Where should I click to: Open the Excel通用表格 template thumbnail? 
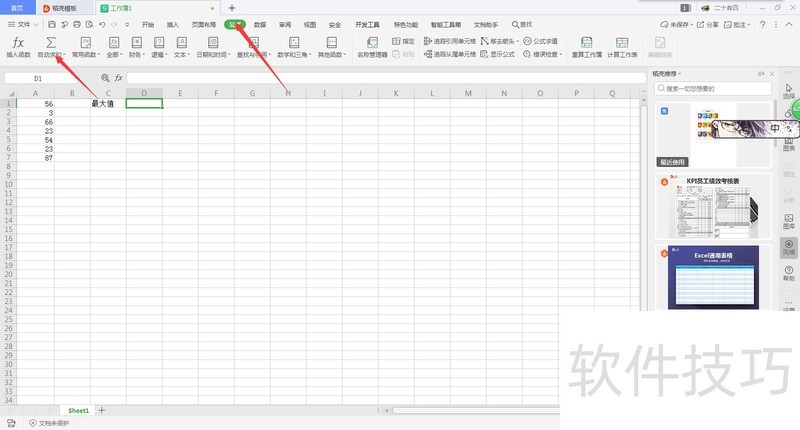tap(713, 277)
